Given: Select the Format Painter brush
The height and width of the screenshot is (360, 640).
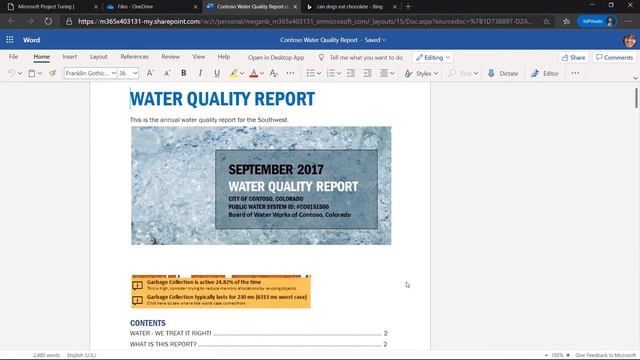Looking at the screenshot, I should pos(52,73).
